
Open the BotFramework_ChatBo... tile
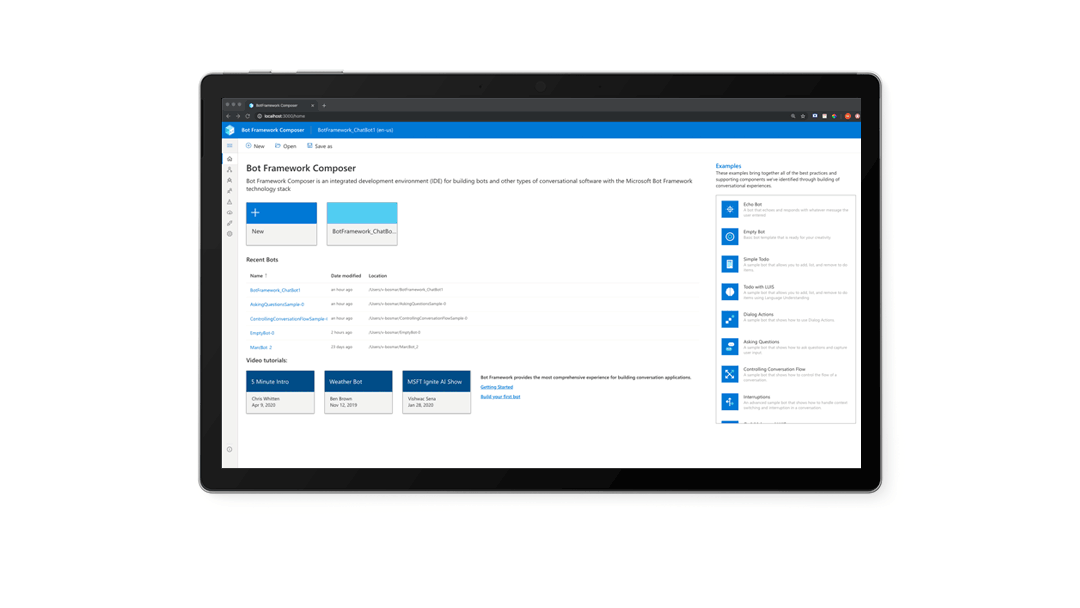click(362, 224)
